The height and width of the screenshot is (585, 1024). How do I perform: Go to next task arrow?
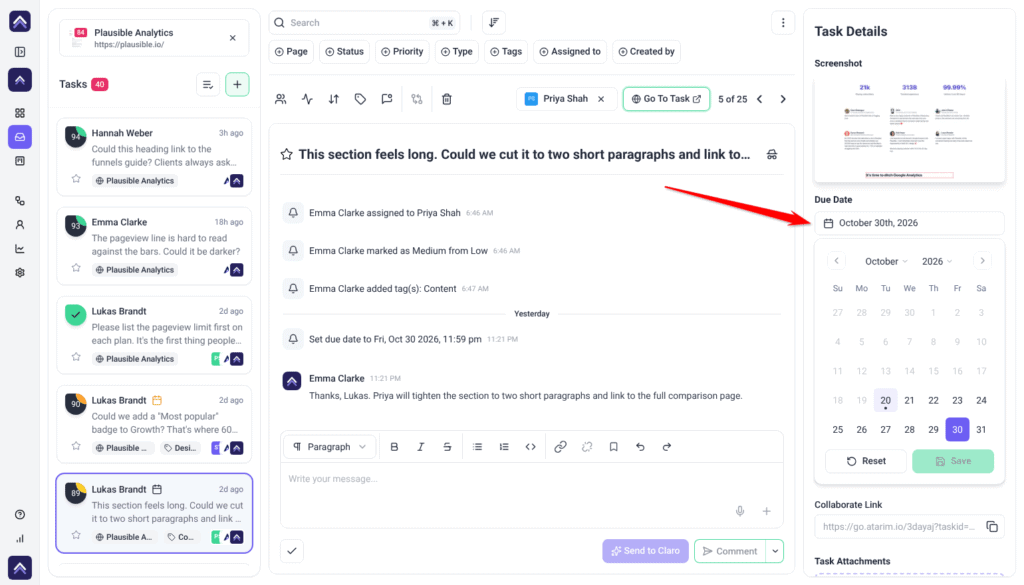[783, 99]
